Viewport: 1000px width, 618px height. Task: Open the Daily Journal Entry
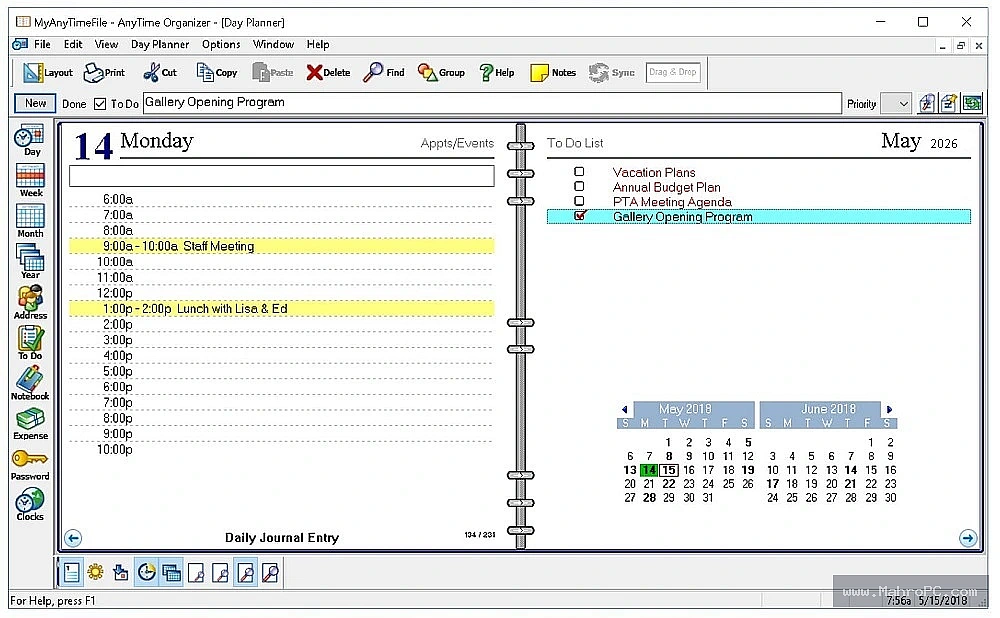tap(282, 538)
